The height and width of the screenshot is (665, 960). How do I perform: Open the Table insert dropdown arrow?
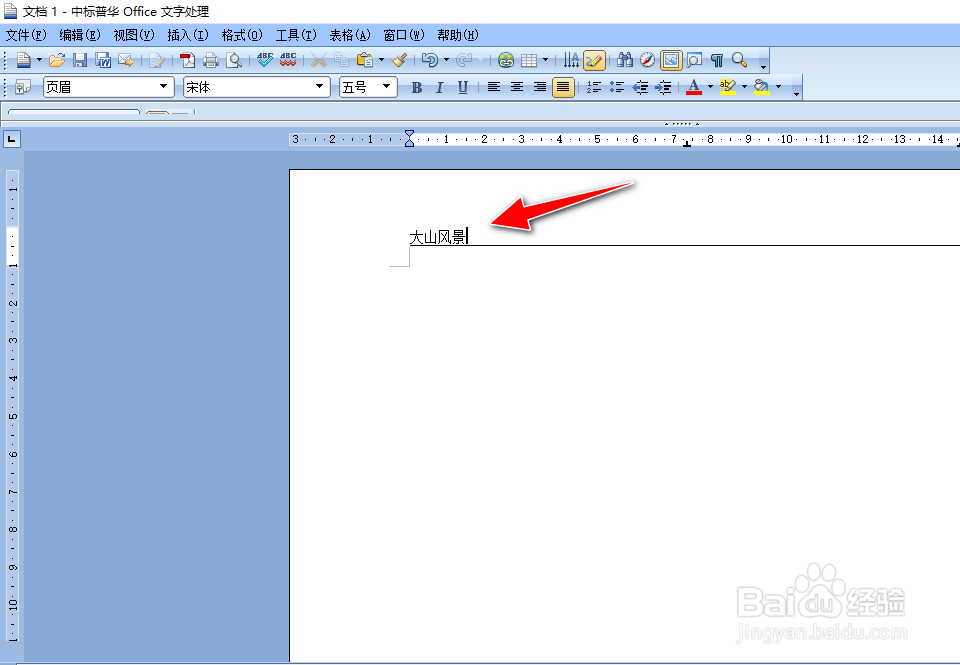tap(546, 60)
